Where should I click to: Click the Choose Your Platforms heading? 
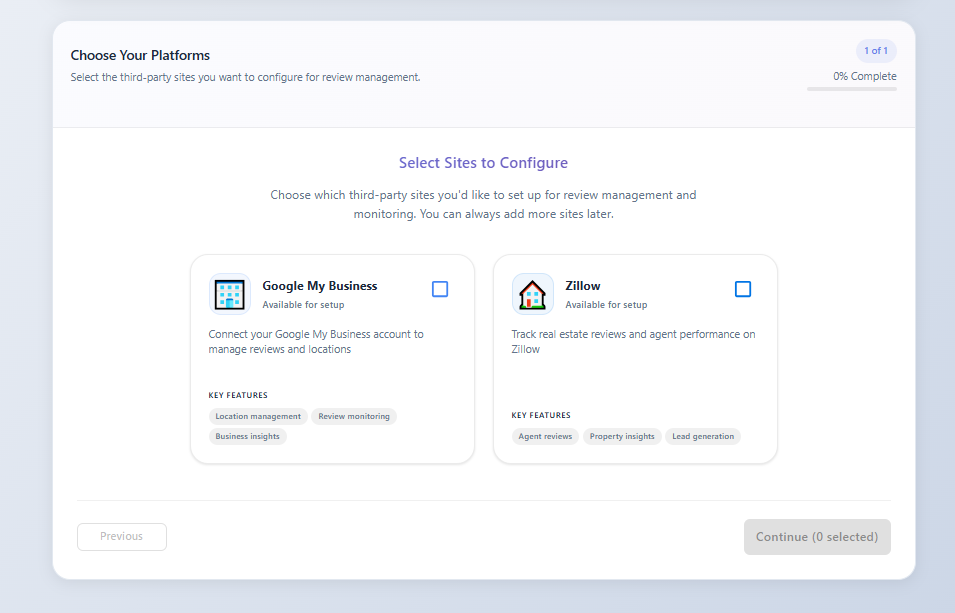pos(140,55)
